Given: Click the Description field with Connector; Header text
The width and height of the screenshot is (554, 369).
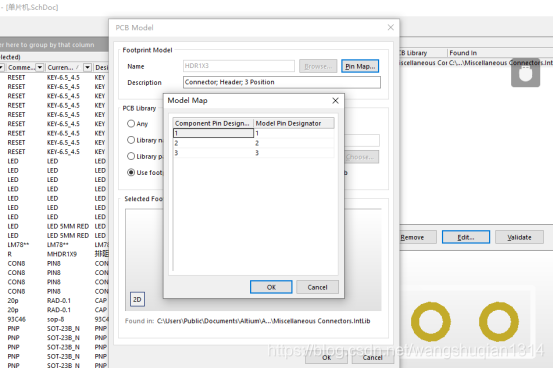Looking at the screenshot, I should coord(282,82).
